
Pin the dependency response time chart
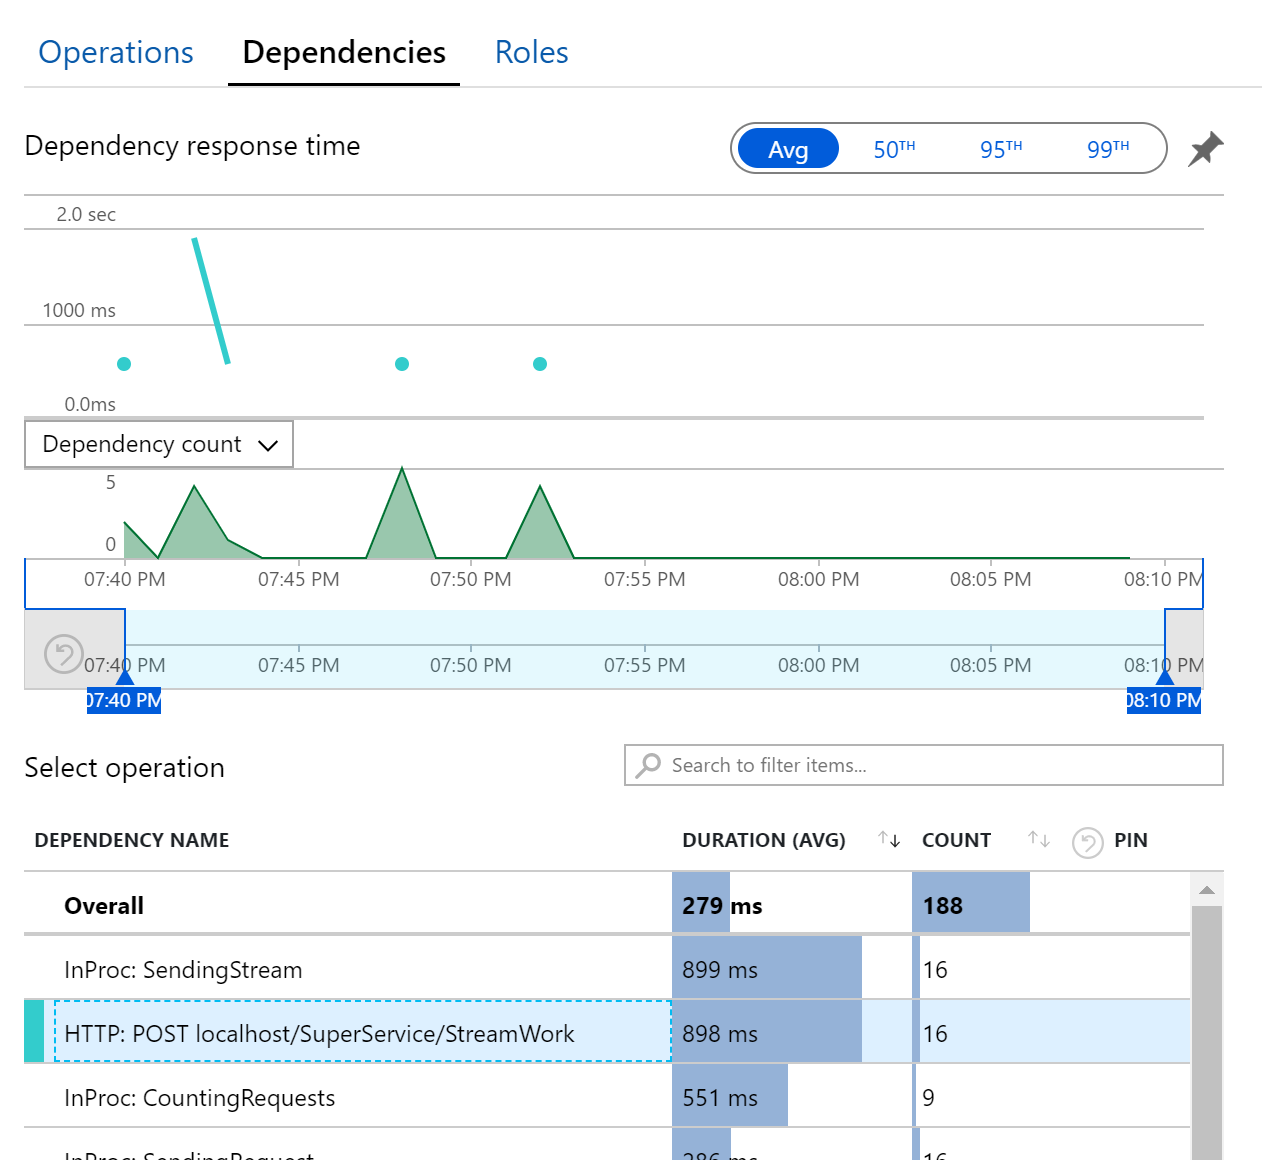1206,149
